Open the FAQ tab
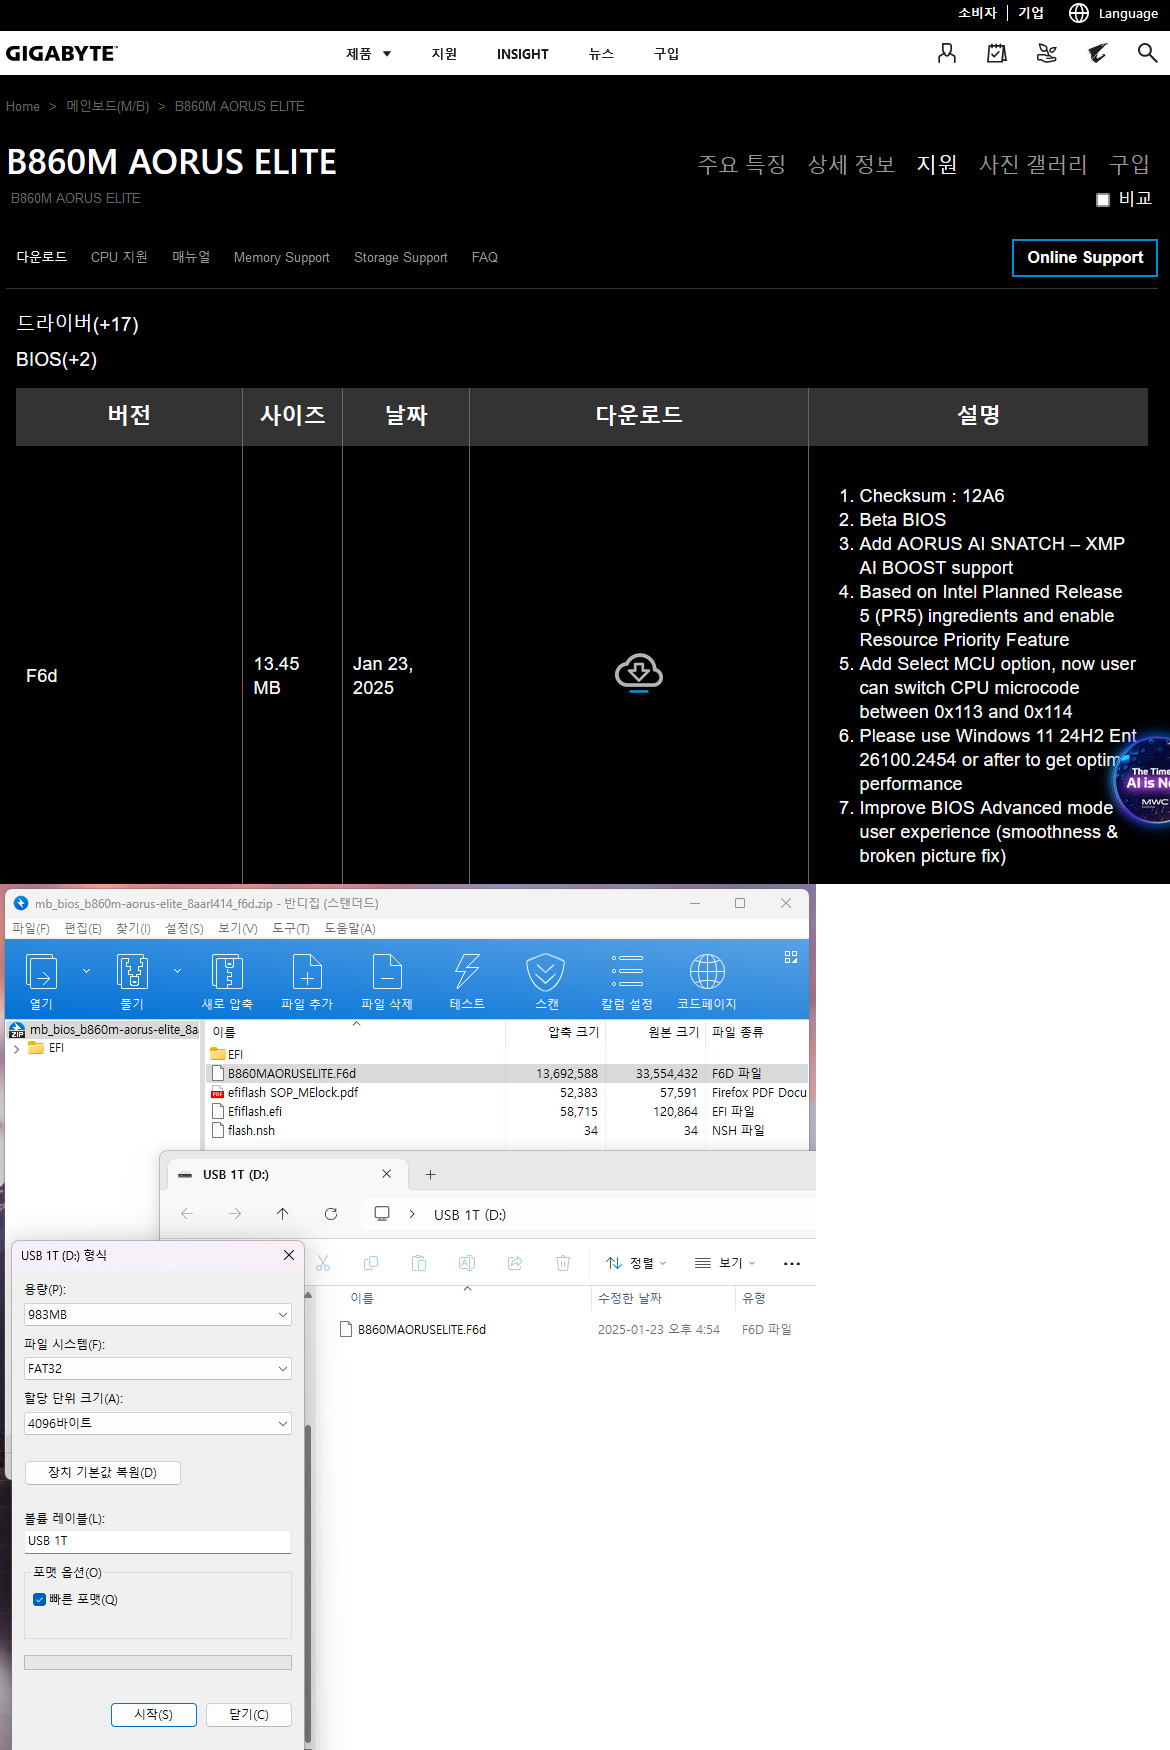Viewport: 1170px width, 1750px height. pyautogui.click(x=485, y=258)
